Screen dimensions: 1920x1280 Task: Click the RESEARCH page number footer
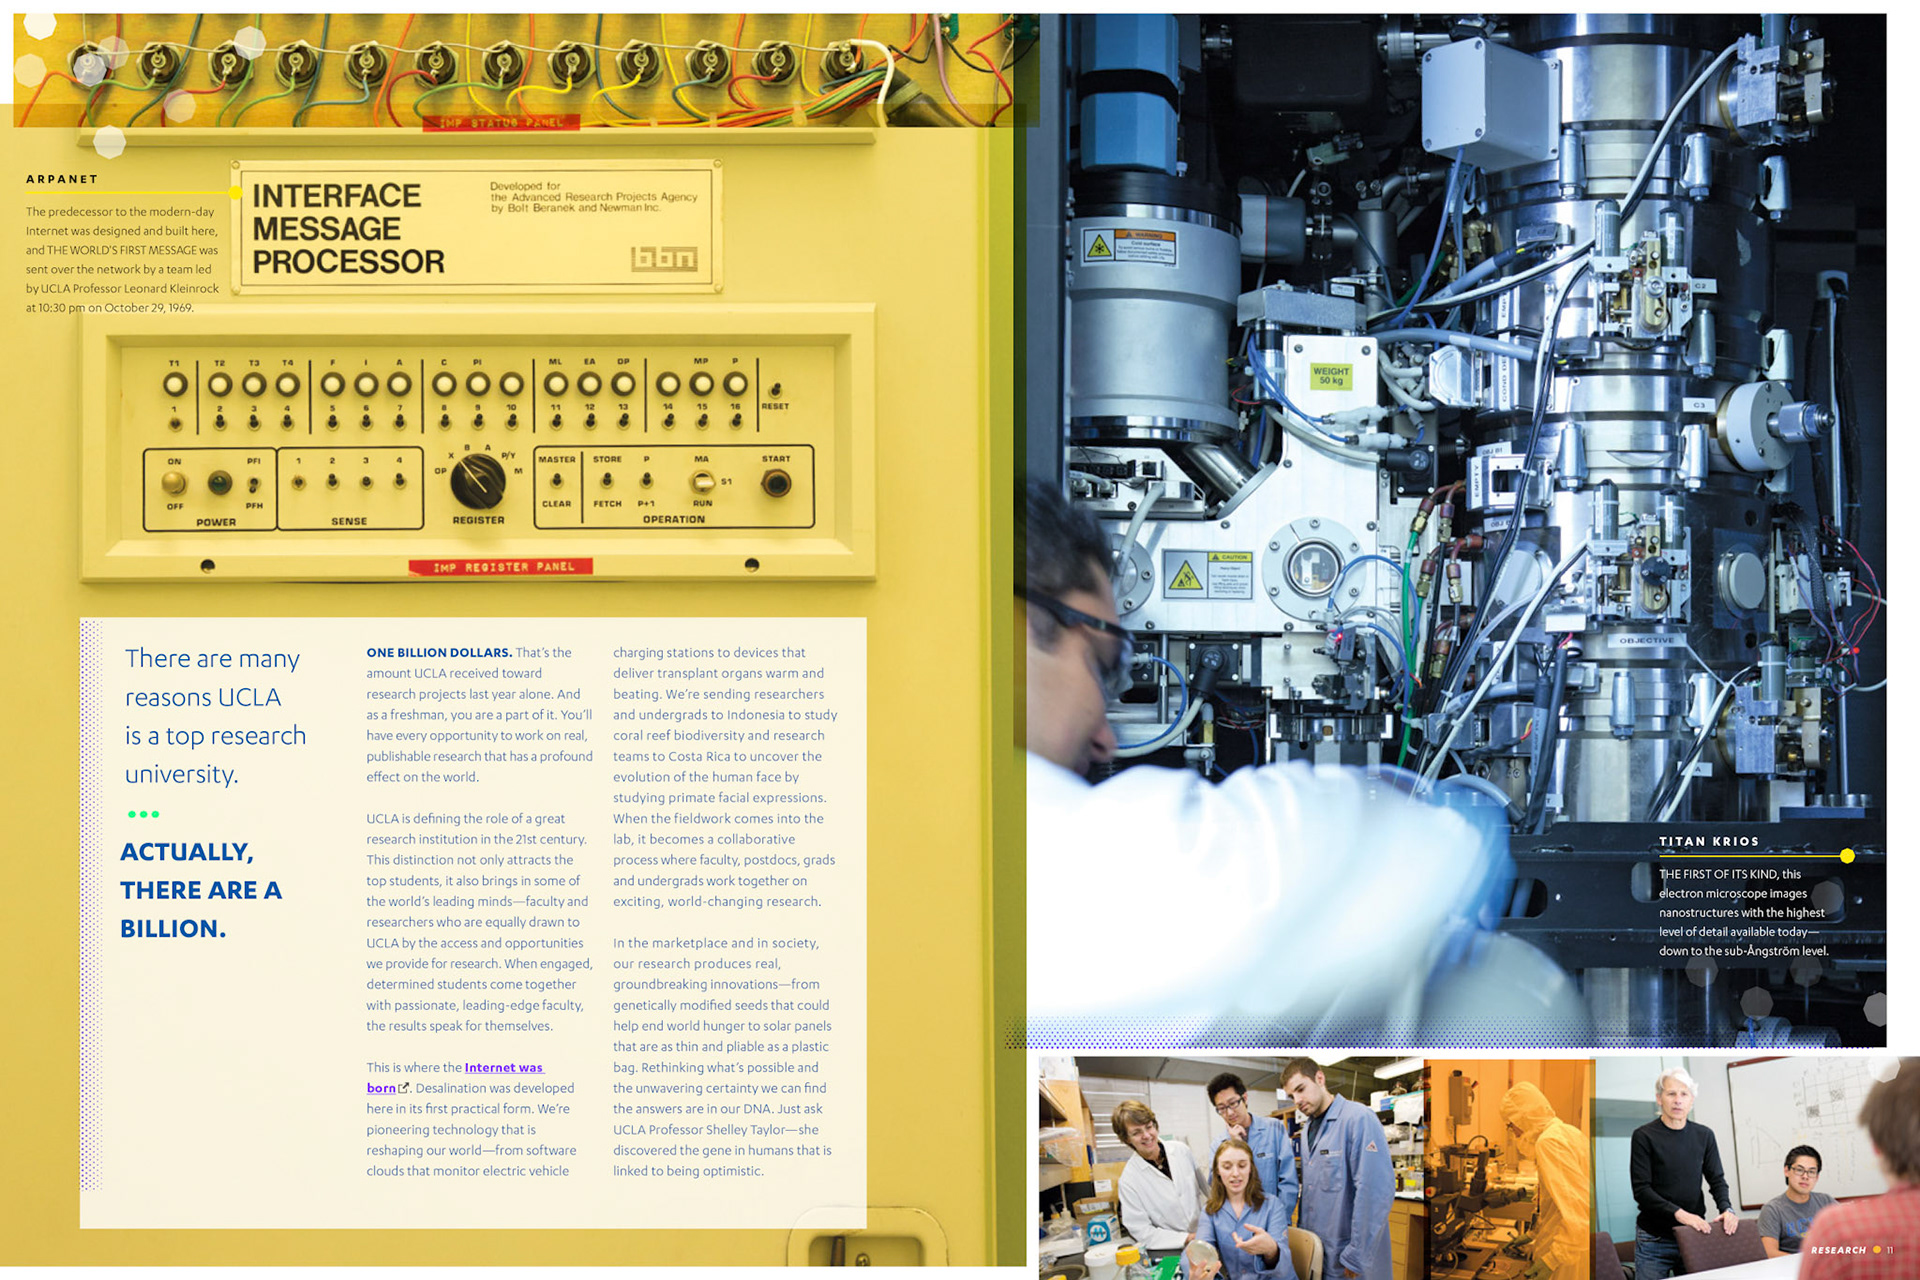pyautogui.click(x=1849, y=1250)
